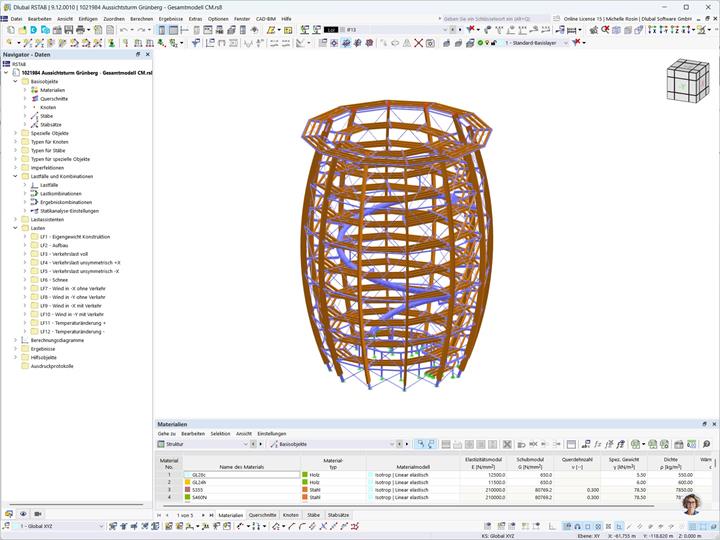Viewport: 720px width, 540px height.
Task: Open the Bearbeiten menu in main menu bar
Action: 39,19
